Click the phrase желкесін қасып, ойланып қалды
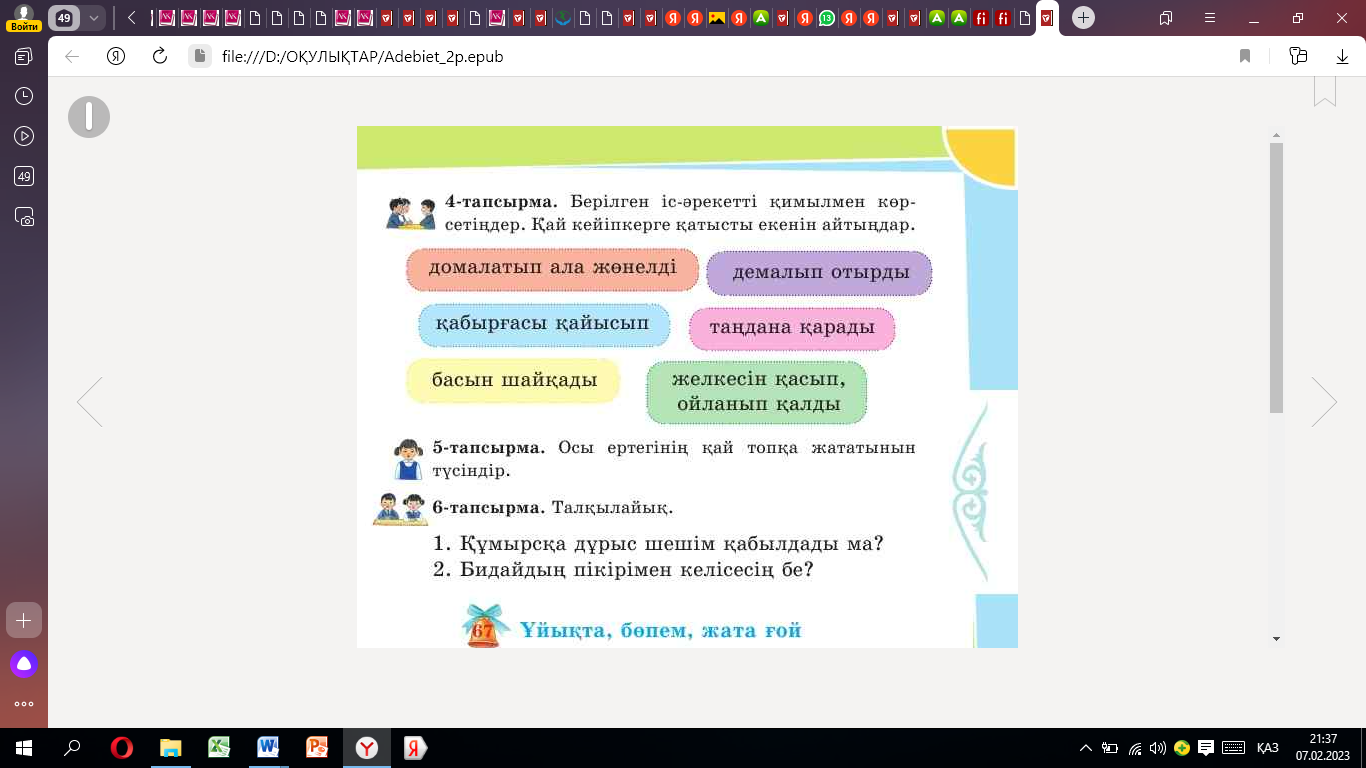This screenshot has height=768, width=1366. tap(757, 392)
